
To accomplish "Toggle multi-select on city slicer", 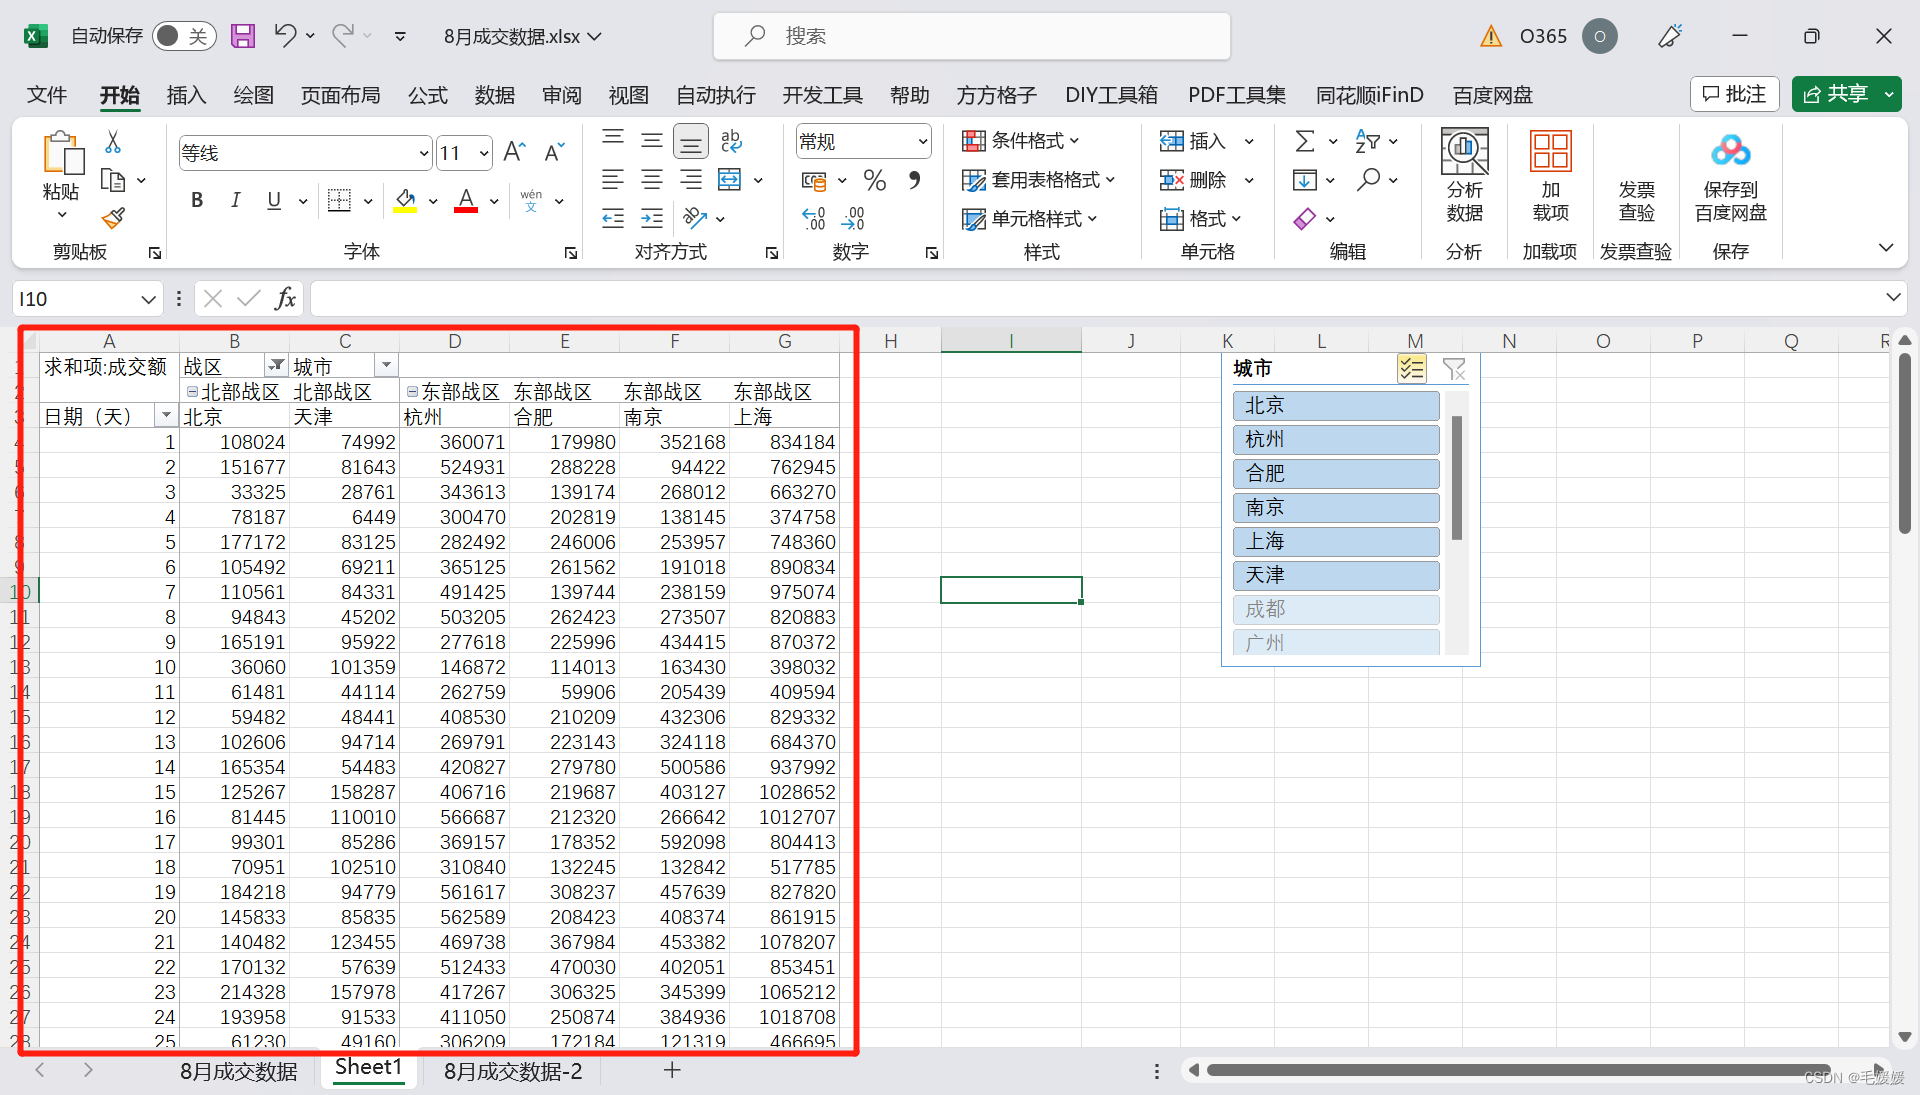I will (x=1411, y=369).
